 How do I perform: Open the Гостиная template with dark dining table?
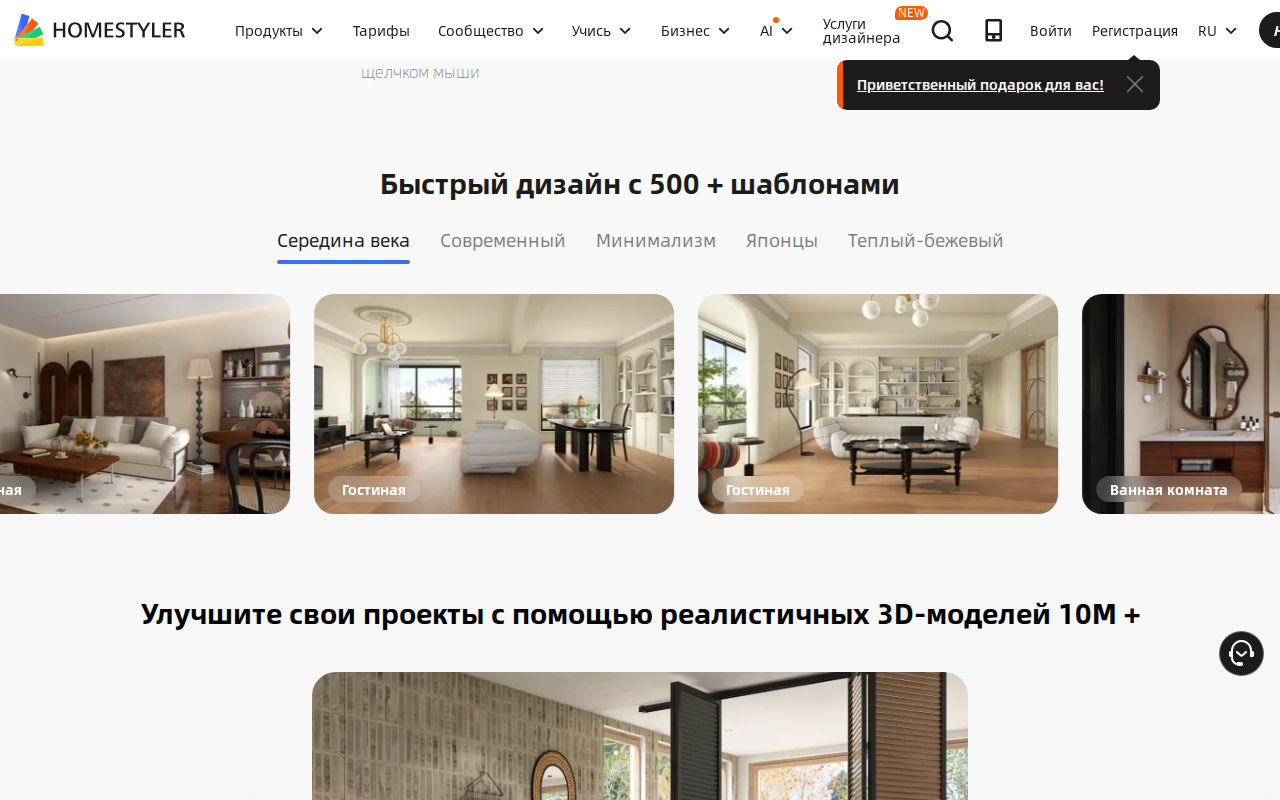pos(494,404)
